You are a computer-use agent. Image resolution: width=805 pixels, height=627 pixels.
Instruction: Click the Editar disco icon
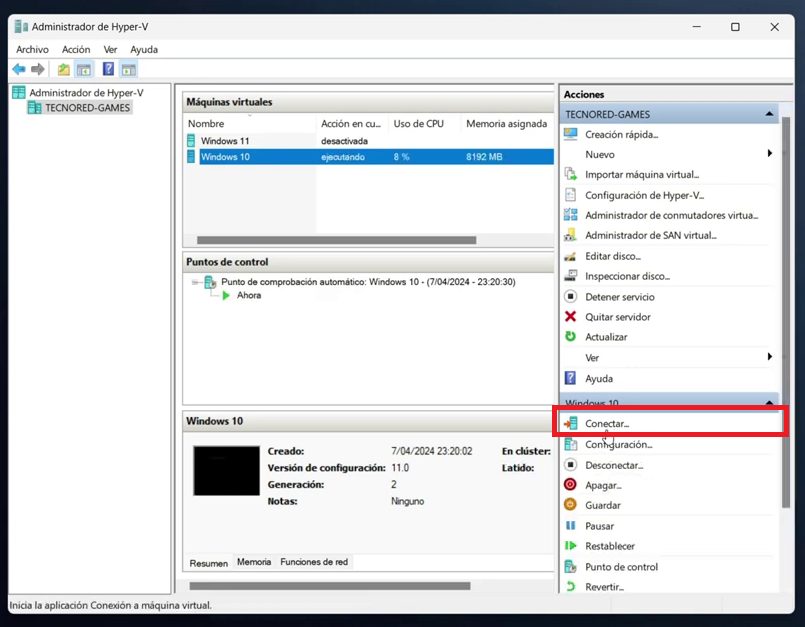pos(570,256)
